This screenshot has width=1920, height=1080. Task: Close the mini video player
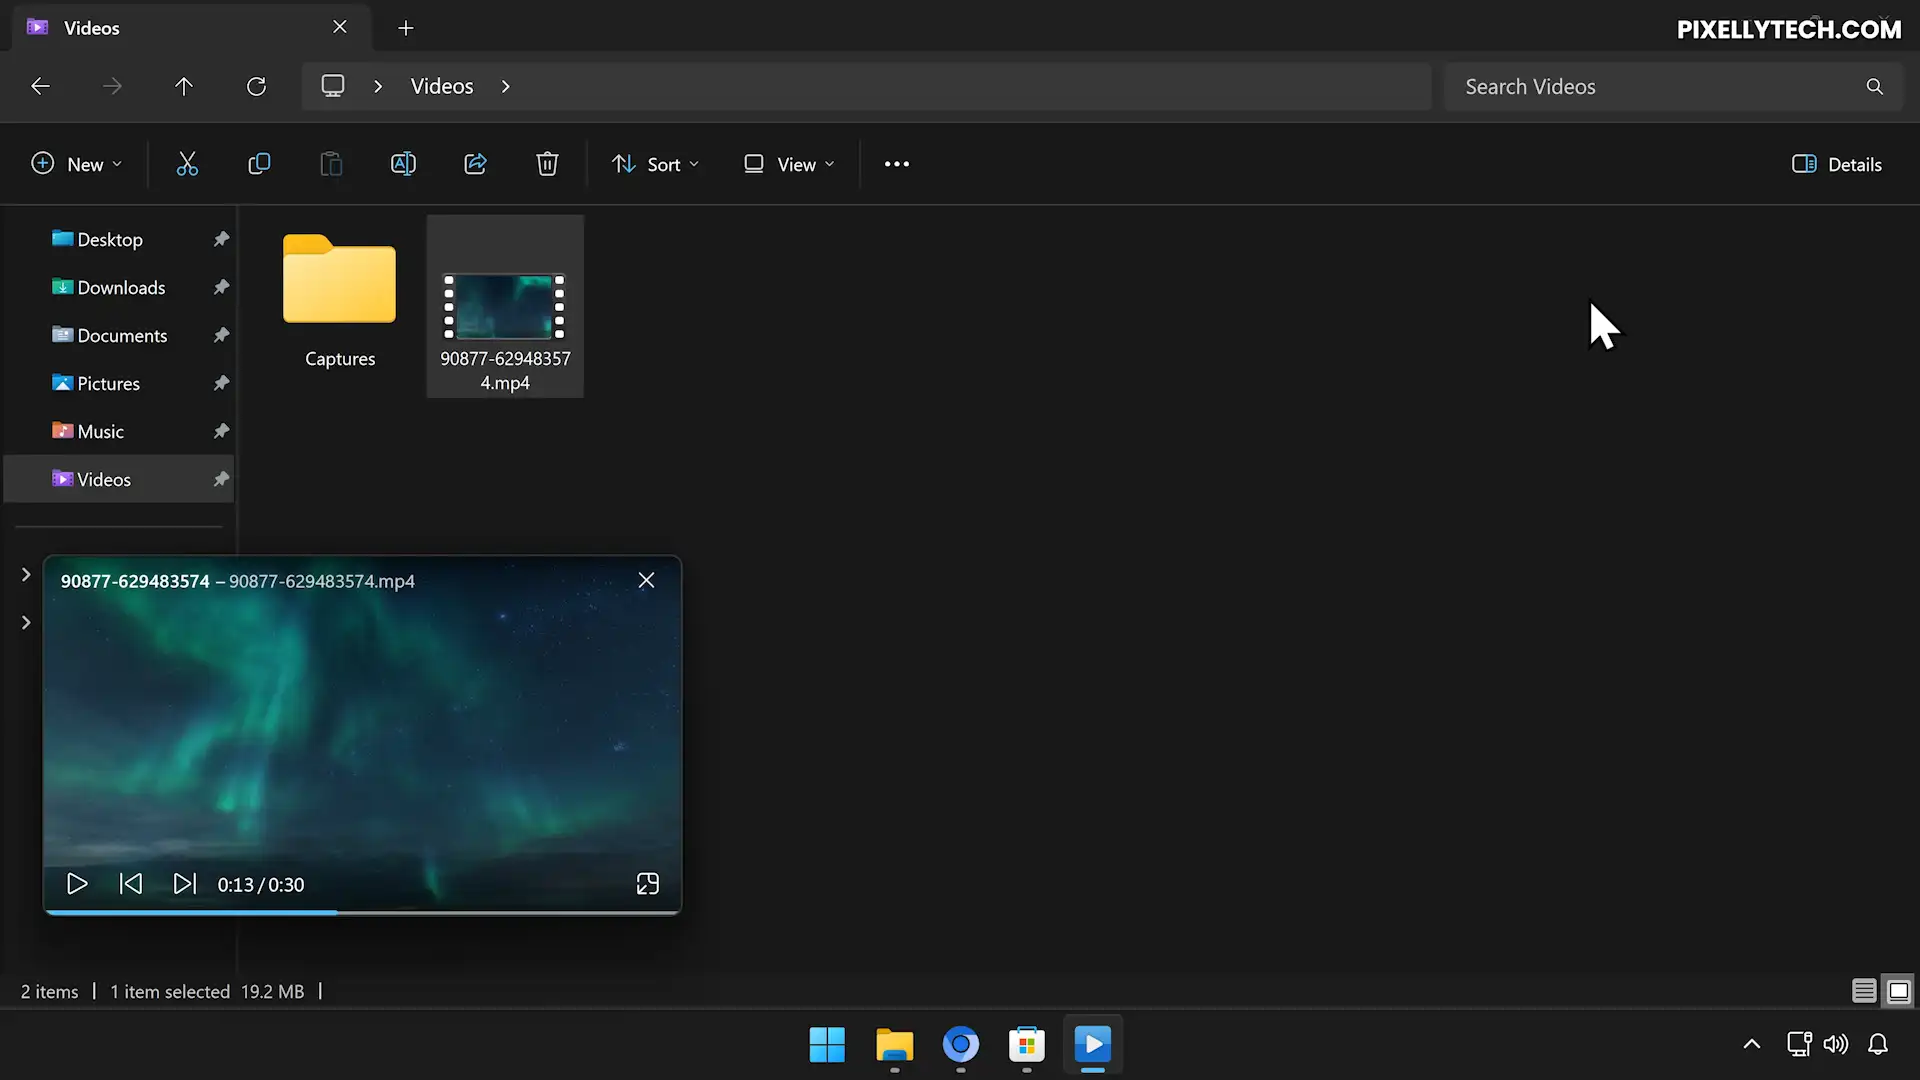tap(647, 581)
